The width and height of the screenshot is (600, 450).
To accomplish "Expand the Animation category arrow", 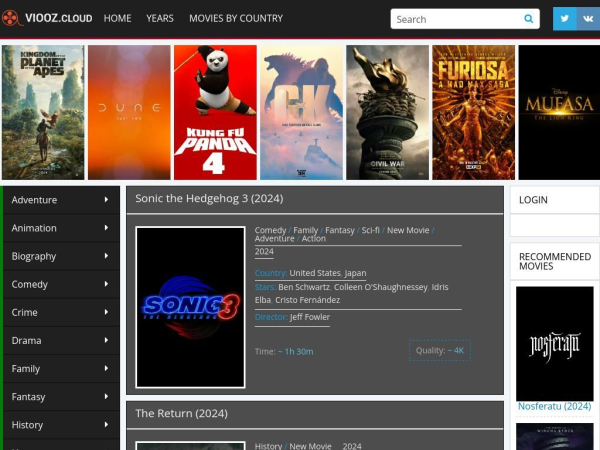I will click(x=106, y=228).
